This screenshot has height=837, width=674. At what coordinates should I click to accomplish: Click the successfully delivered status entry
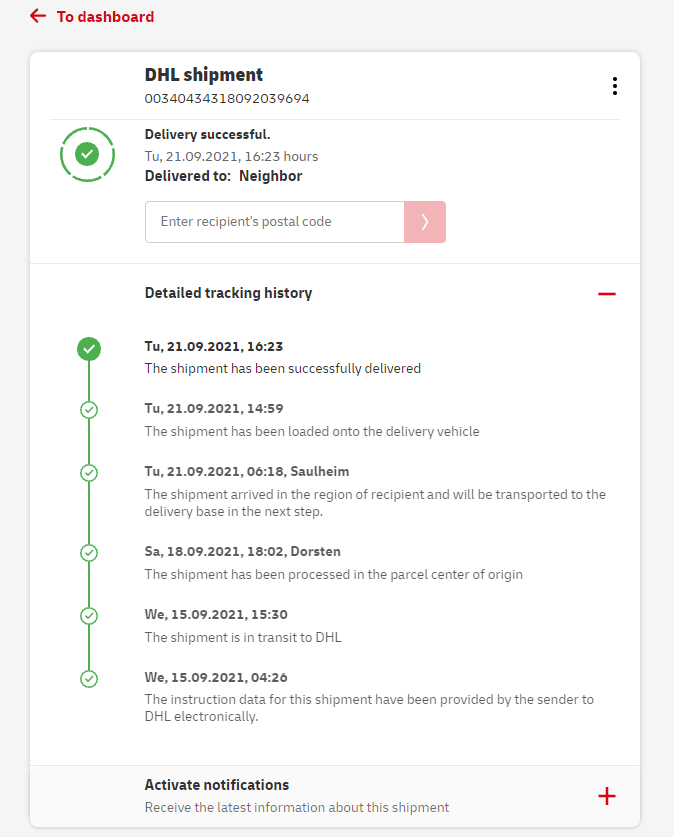click(283, 368)
